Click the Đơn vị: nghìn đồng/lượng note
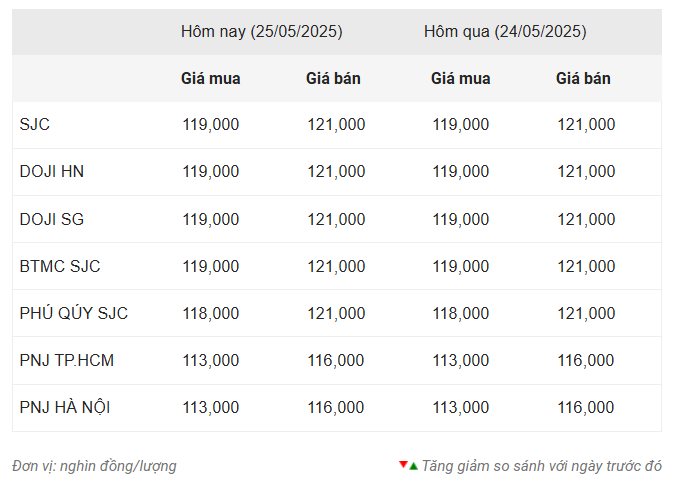Viewport: 674px width, 488px height. 94,466
